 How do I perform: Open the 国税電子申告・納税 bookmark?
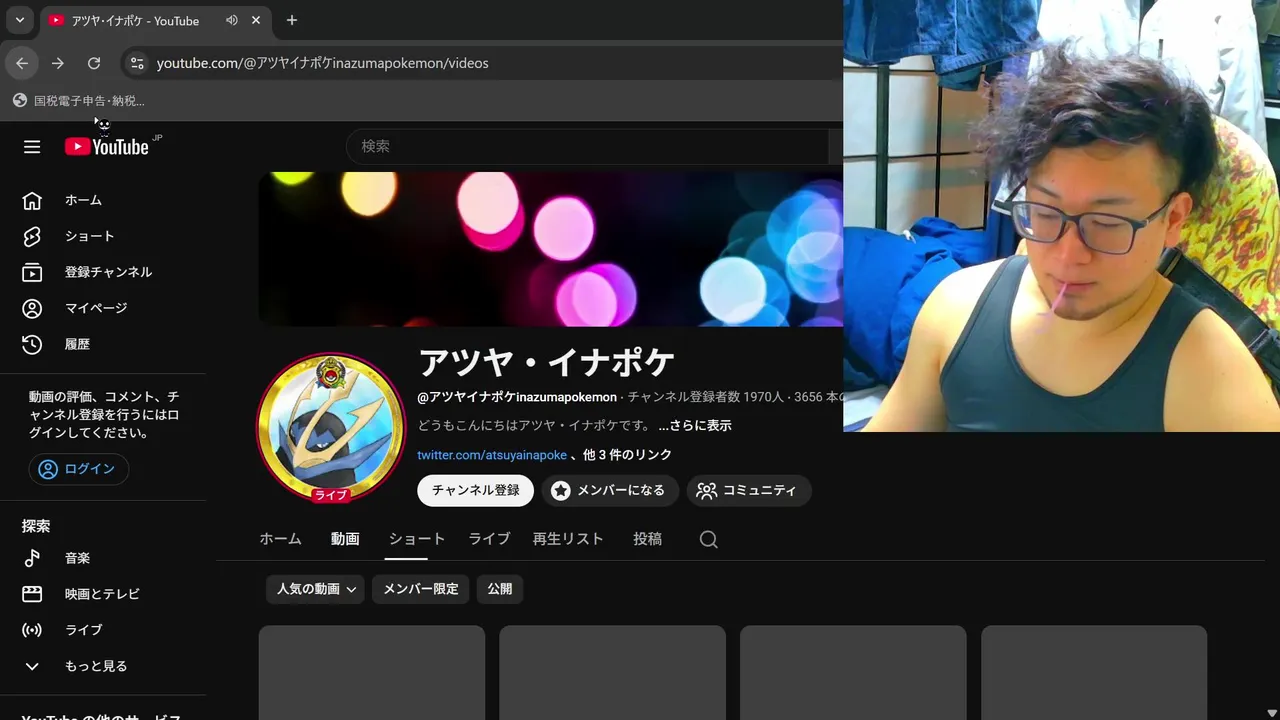coord(79,100)
